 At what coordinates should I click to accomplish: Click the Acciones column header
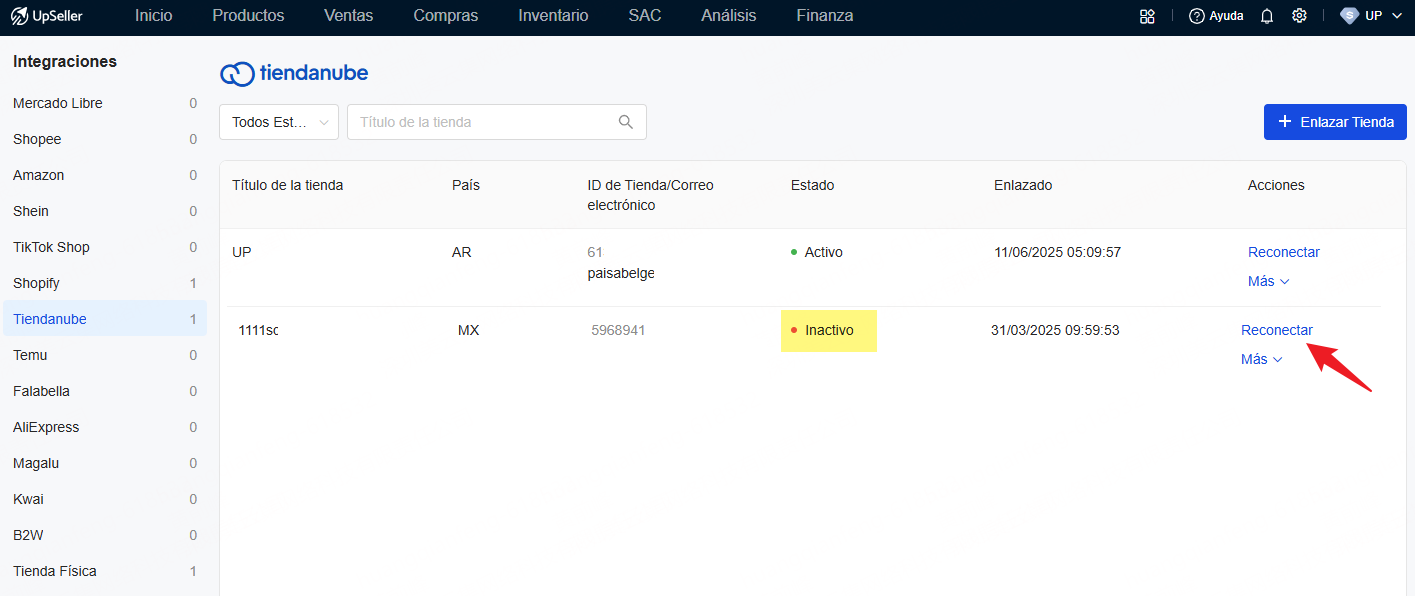(x=1276, y=185)
